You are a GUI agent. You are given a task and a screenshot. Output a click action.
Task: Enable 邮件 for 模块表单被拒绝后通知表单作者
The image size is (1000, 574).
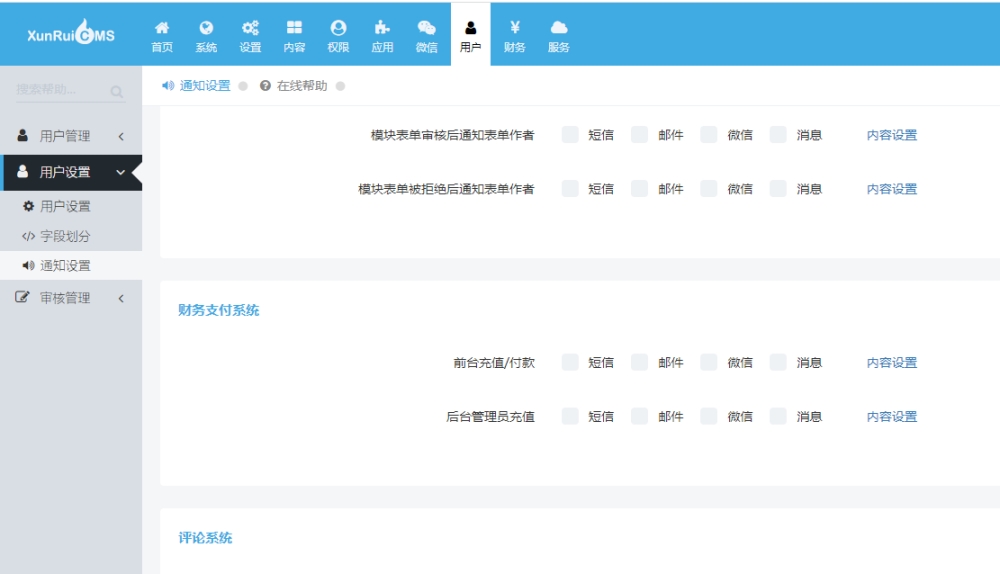[x=640, y=189]
